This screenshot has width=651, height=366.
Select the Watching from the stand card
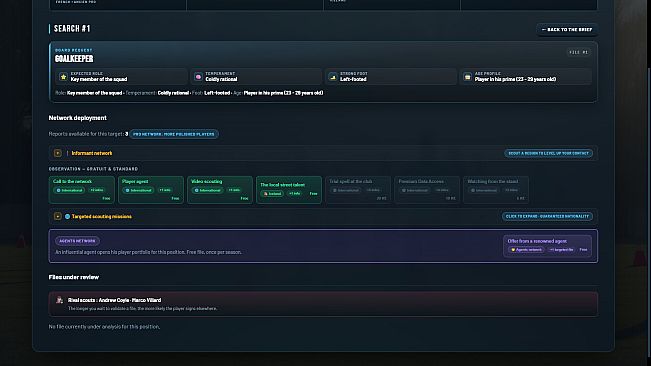pos(496,190)
